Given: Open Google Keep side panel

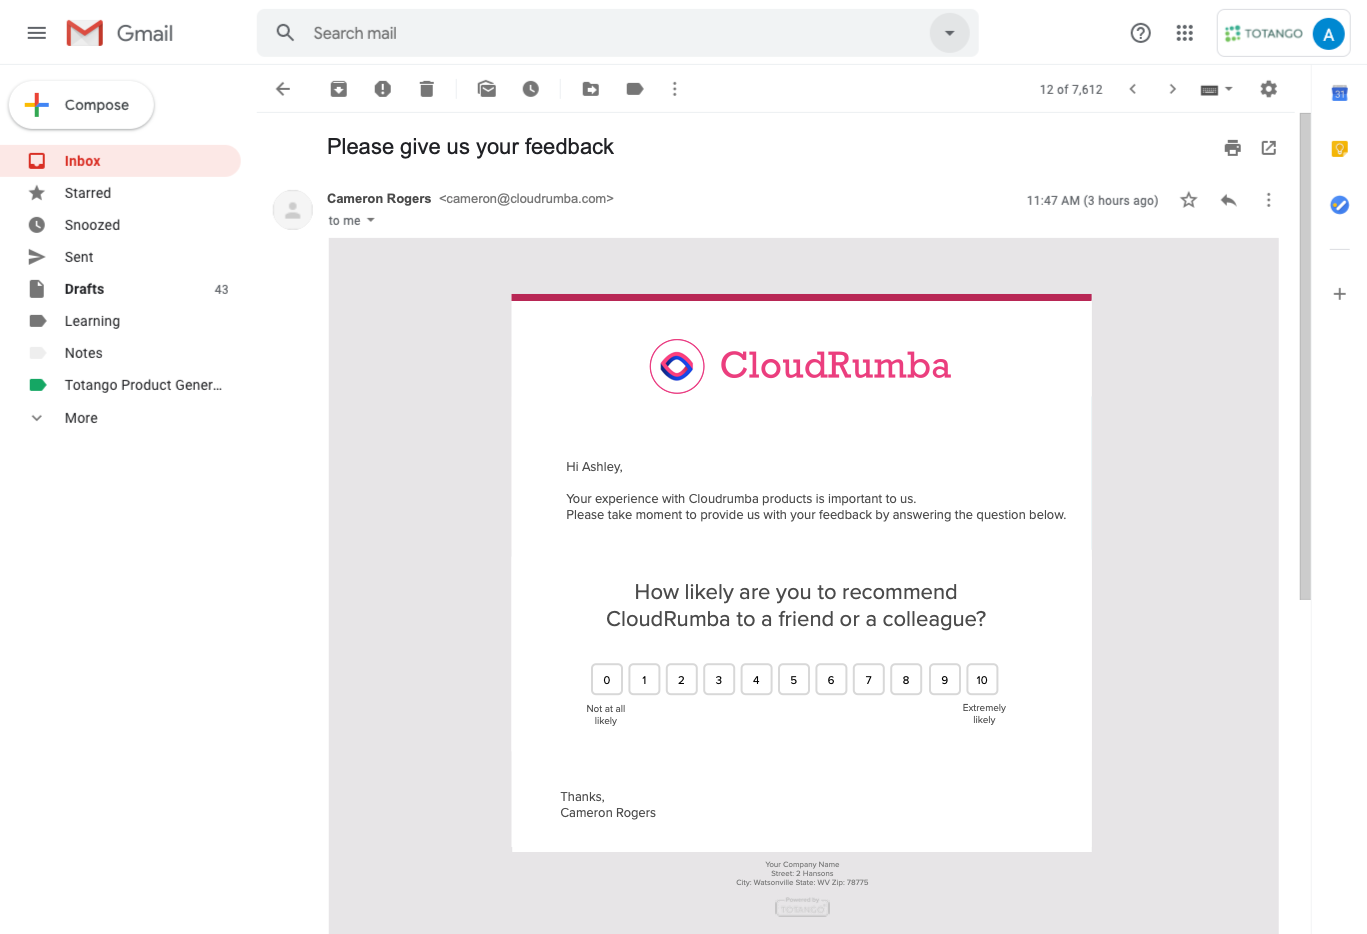Looking at the screenshot, I should coord(1340,149).
